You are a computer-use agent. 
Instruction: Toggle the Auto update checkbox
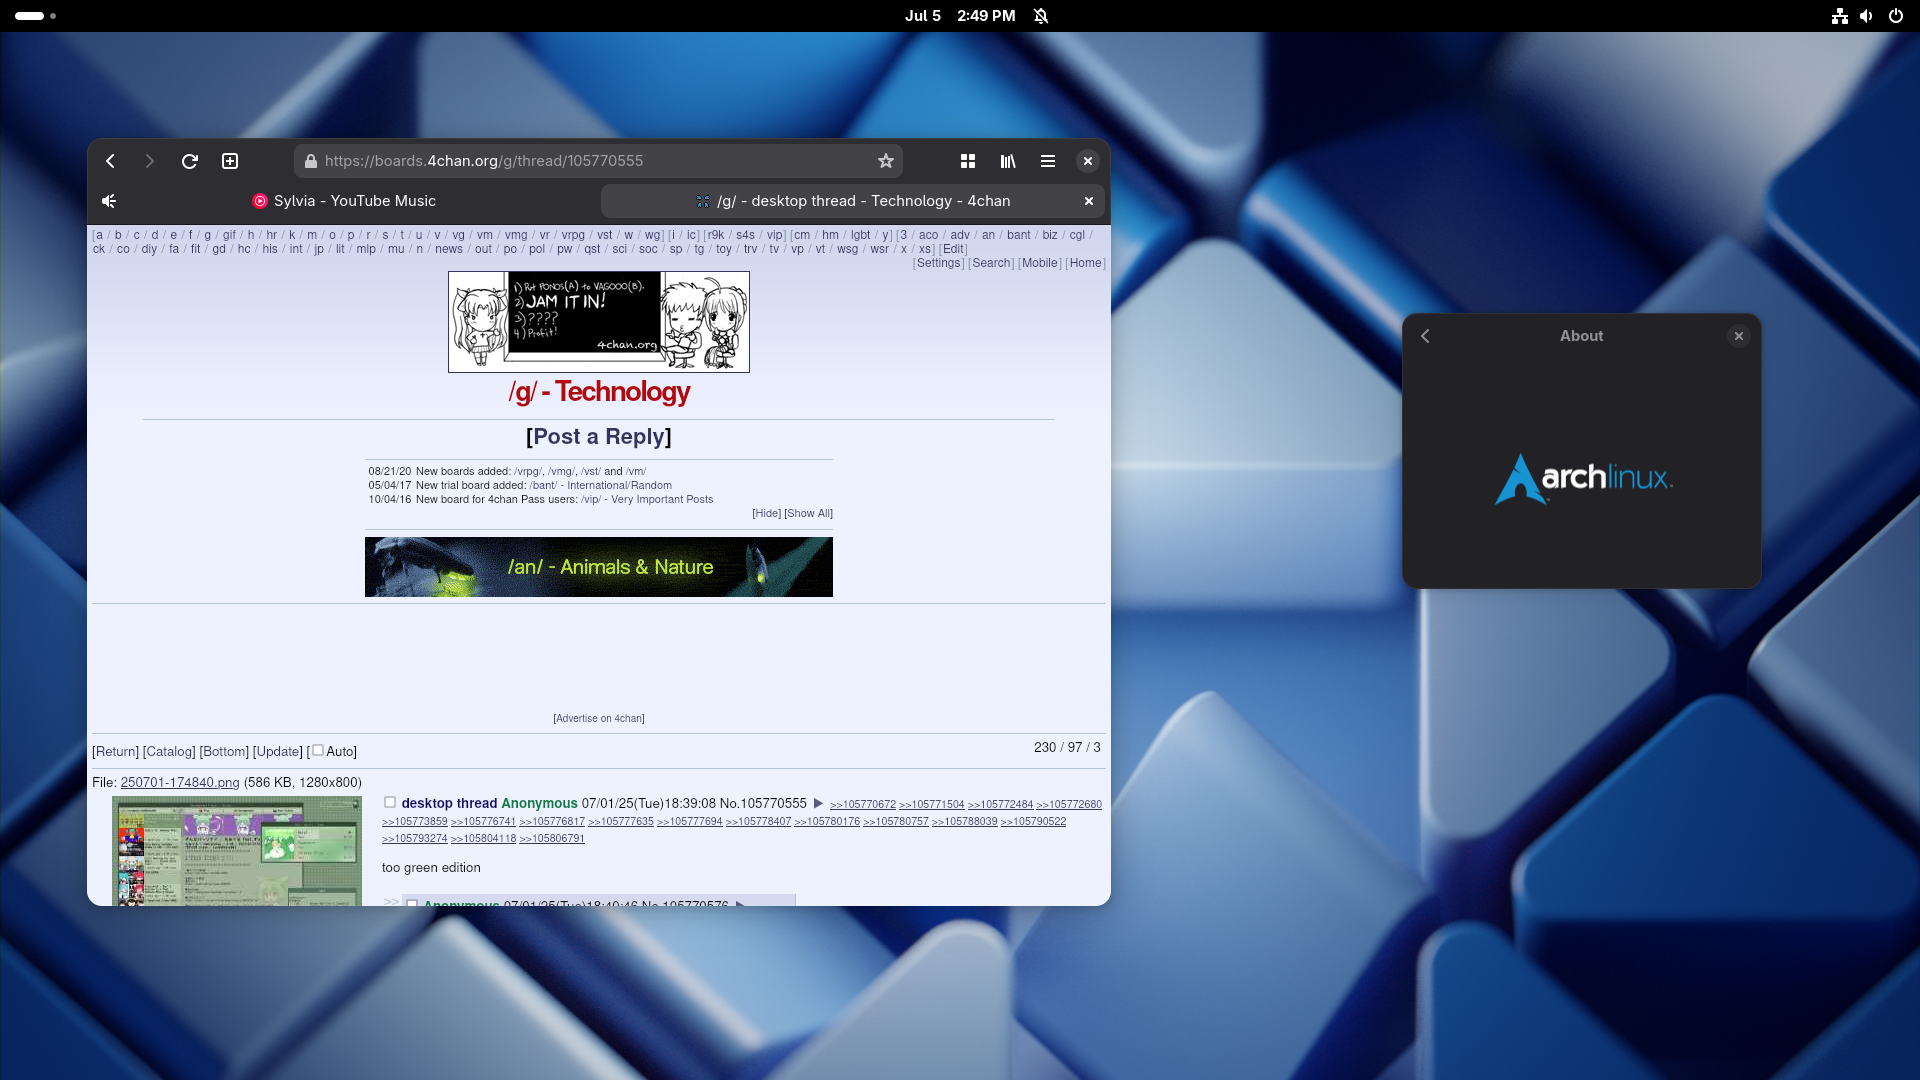coord(318,750)
